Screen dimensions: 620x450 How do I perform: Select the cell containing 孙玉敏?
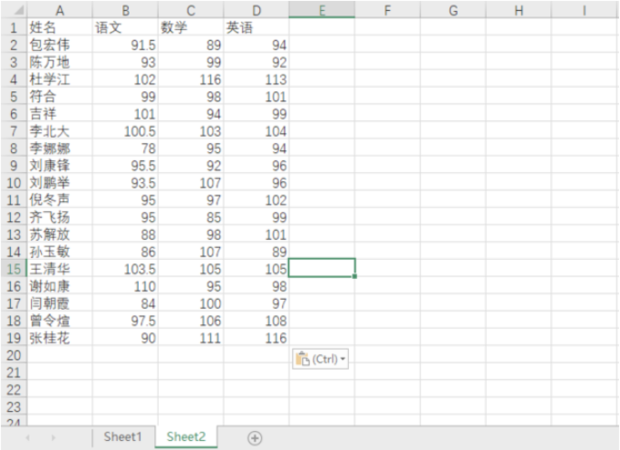(x=60, y=252)
